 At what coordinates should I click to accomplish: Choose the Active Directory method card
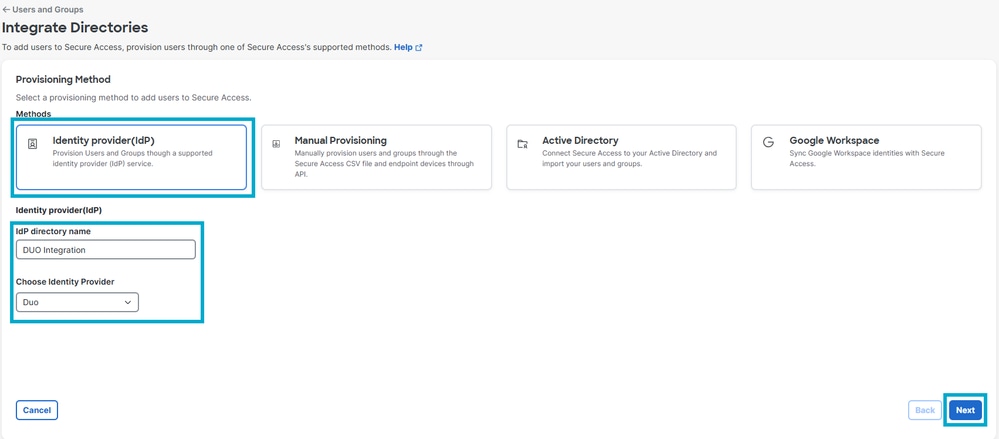(621, 157)
